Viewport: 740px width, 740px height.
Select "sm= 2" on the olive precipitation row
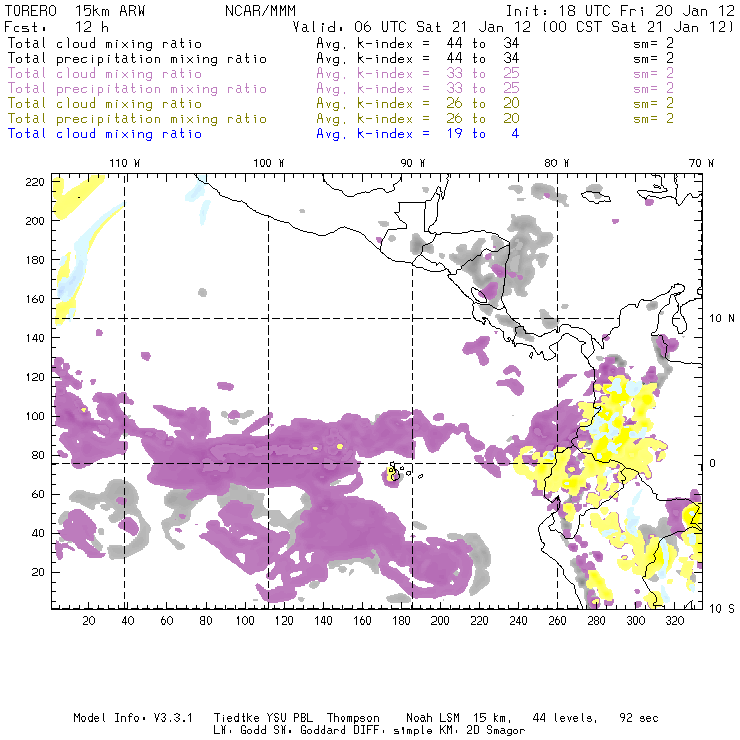(654, 119)
